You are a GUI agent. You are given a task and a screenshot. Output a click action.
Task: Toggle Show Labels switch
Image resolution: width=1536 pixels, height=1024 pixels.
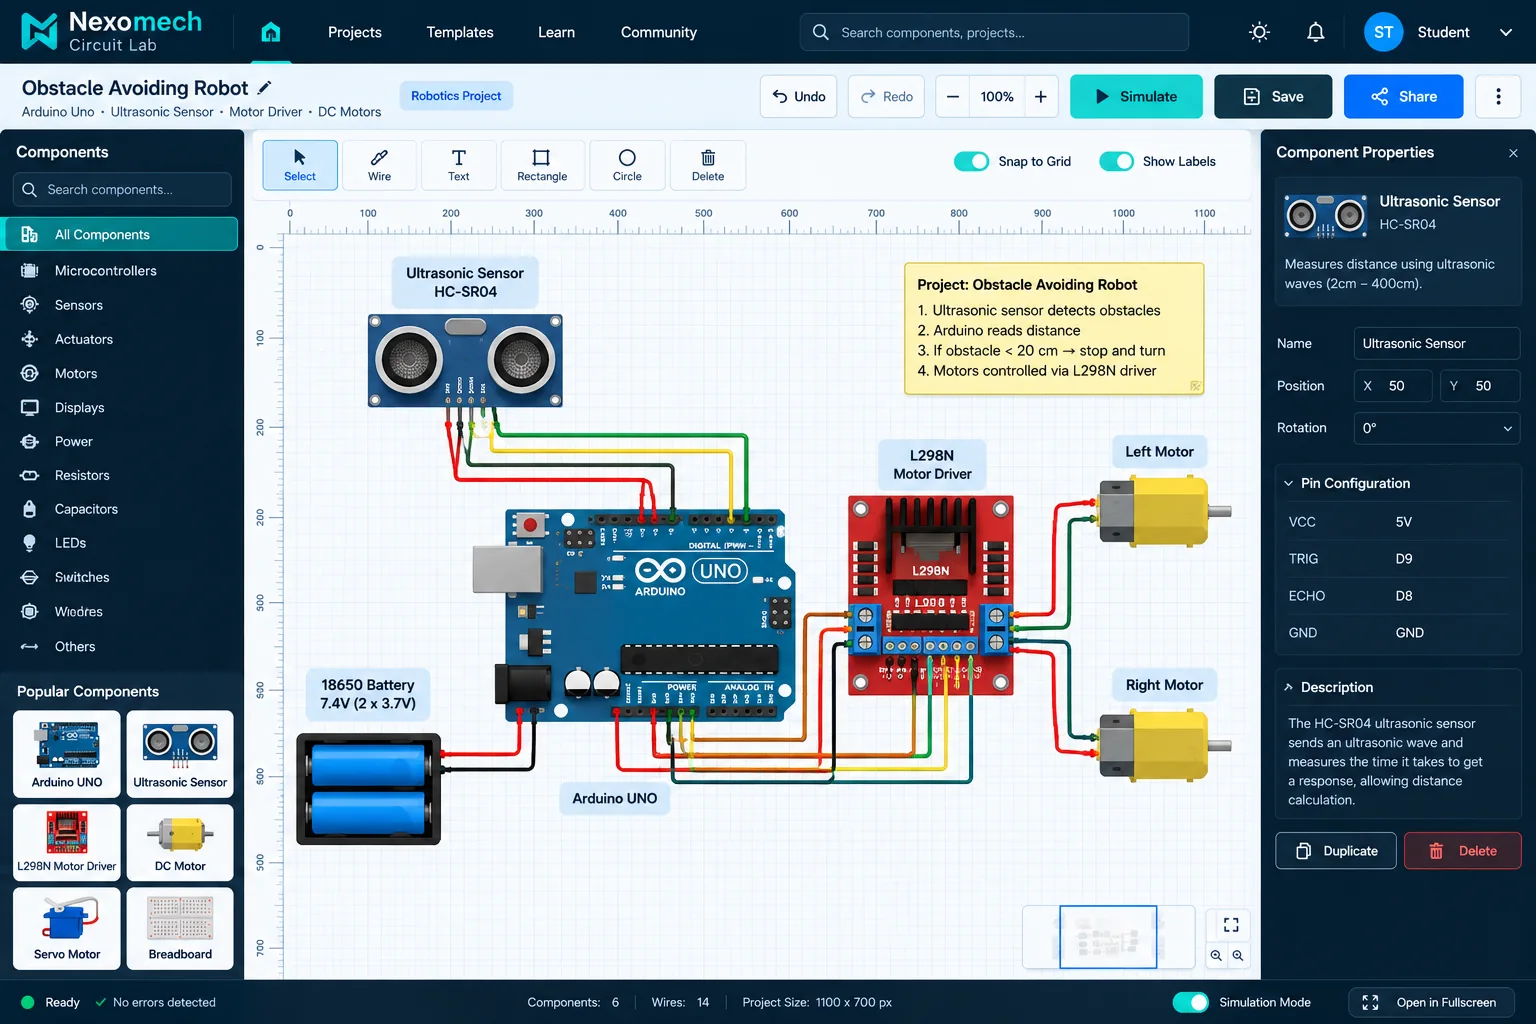coord(1116,161)
